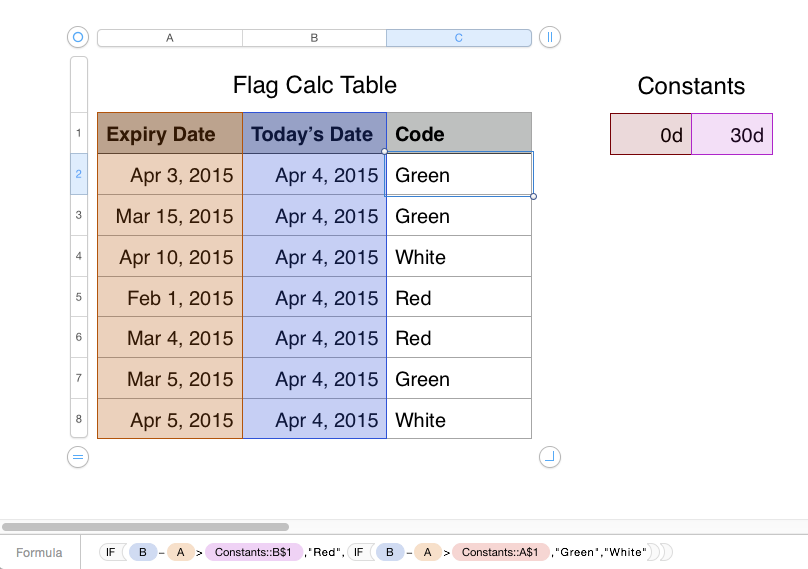Click the Constants::B$1 formula token
The width and height of the screenshot is (808, 569).
tap(253, 552)
